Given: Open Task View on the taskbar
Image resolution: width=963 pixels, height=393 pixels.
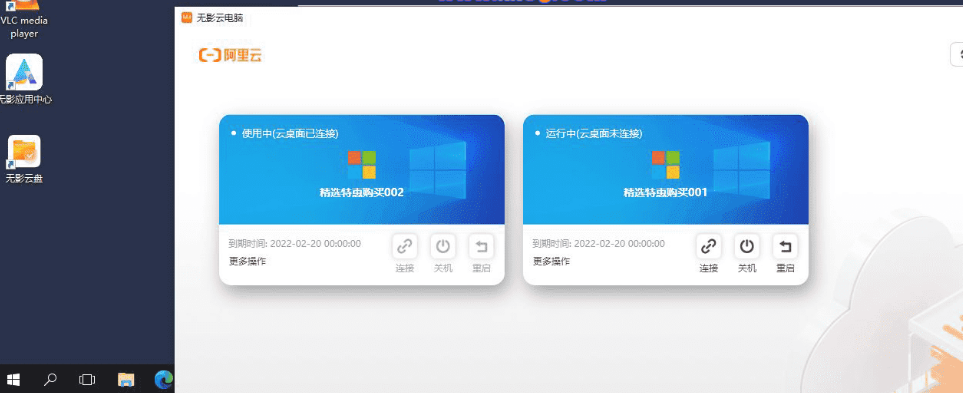Looking at the screenshot, I should 87,379.
